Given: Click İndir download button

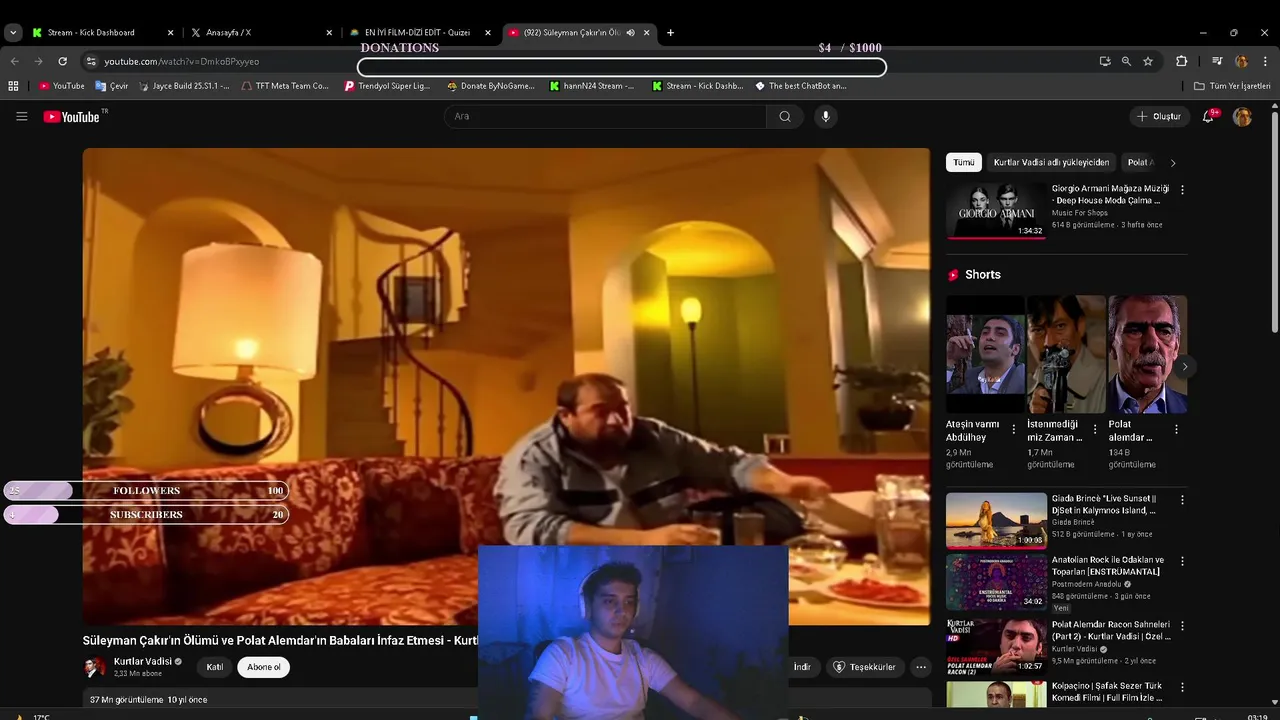Looking at the screenshot, I should pyautogui.click(x=802, y=667).
